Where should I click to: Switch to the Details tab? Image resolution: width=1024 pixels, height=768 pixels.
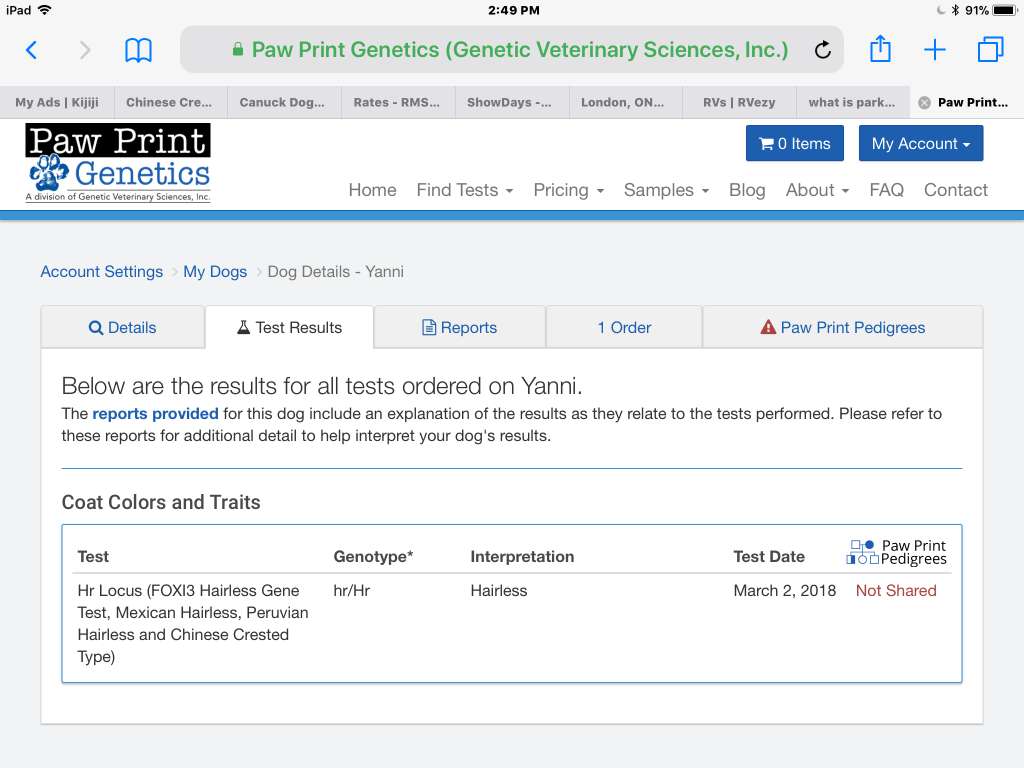[122, 328]
